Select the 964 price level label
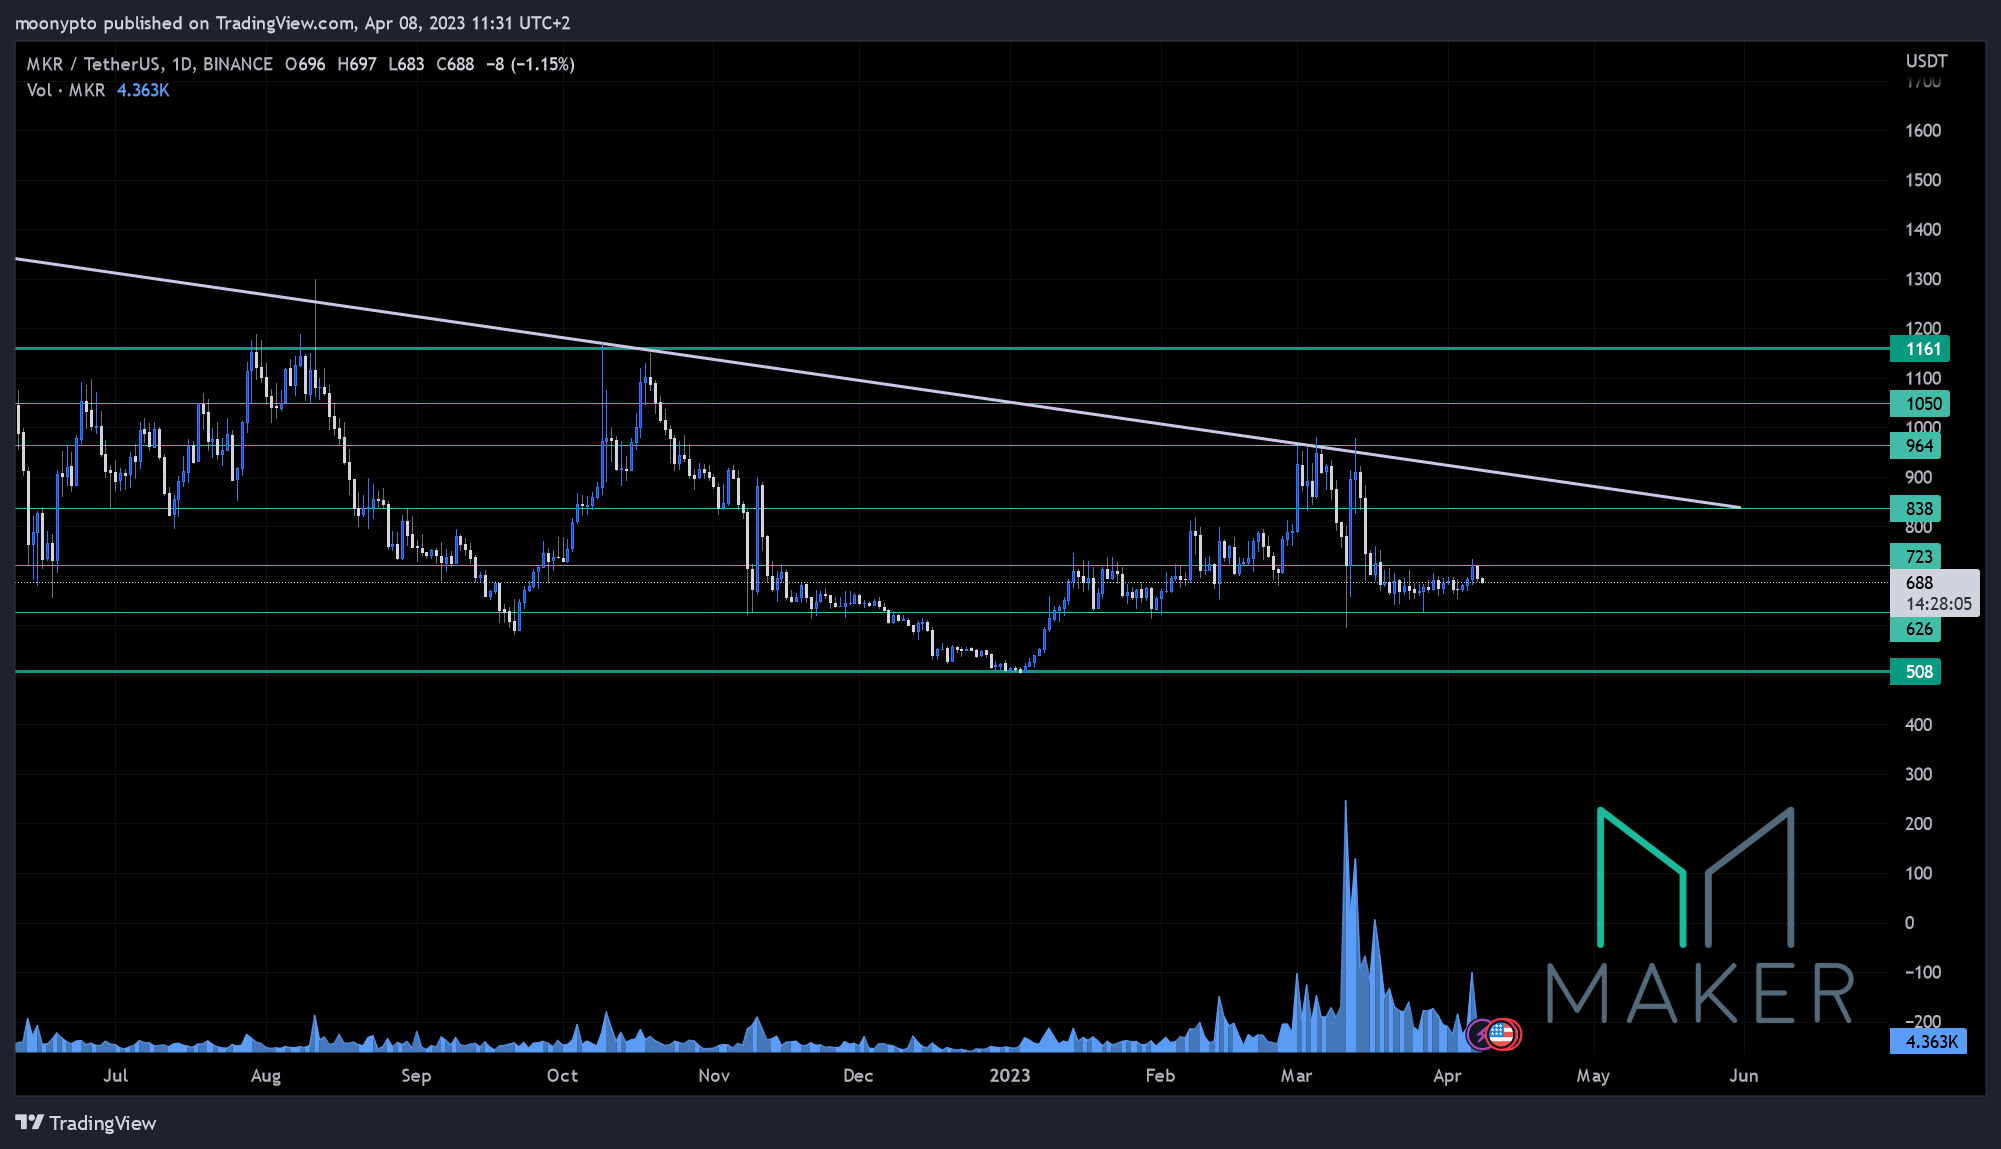This screenshot has width=2001, height=1149. pos(1916,446)
